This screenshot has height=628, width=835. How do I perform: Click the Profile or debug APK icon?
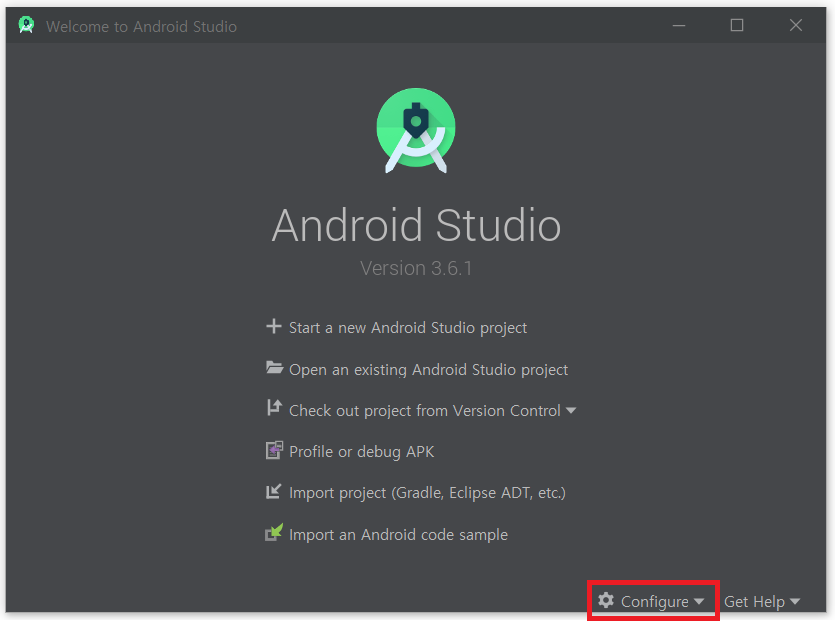[274, 451]
